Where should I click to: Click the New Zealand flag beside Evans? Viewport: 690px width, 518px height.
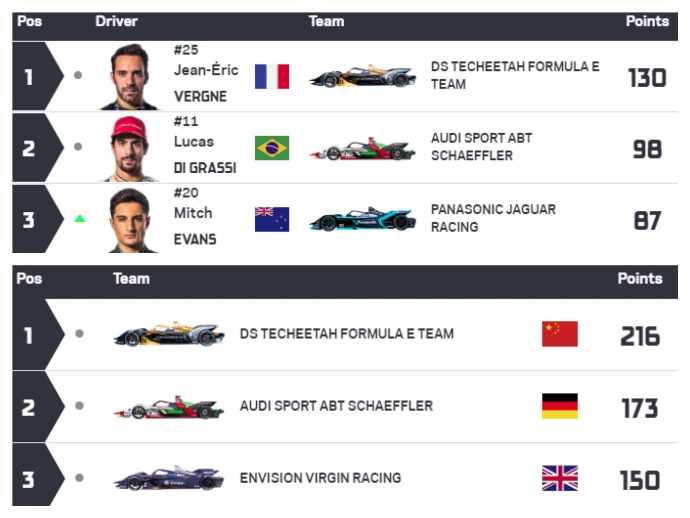(x=272, y=219)
